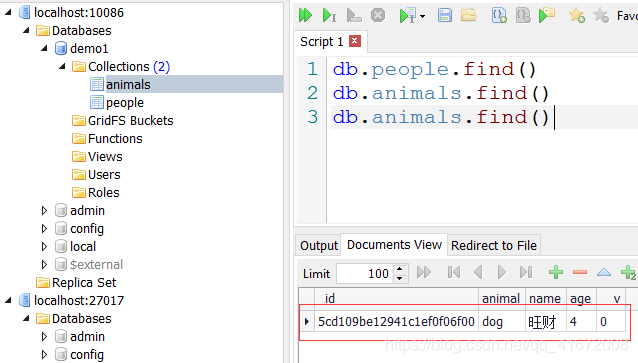This screenshot has width=638, height=363.
Task: Collapse the localhost:10086 connection node
Action: [8, 12]
